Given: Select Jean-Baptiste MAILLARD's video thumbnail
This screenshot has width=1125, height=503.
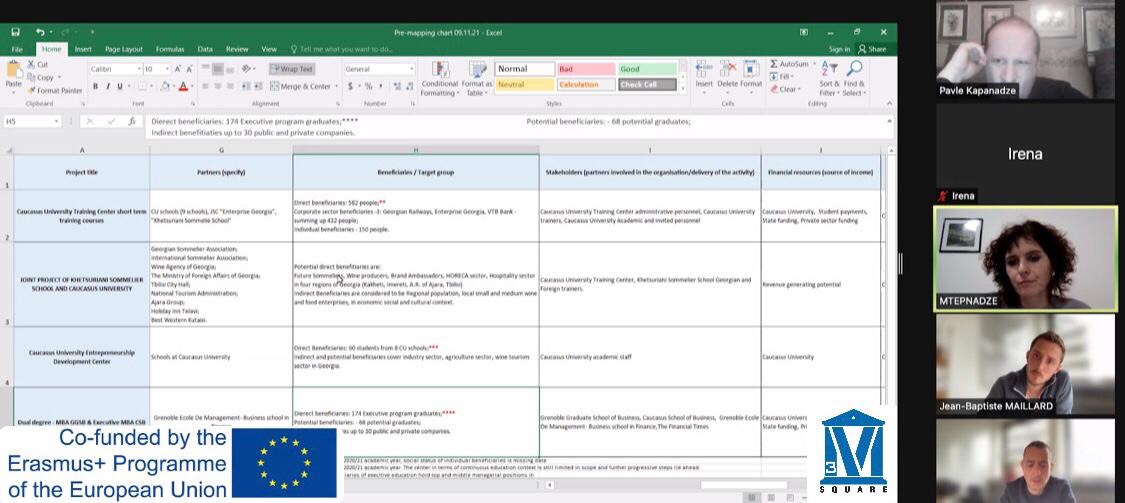Looking at the screenshot, I should (x=1025, y=365).
